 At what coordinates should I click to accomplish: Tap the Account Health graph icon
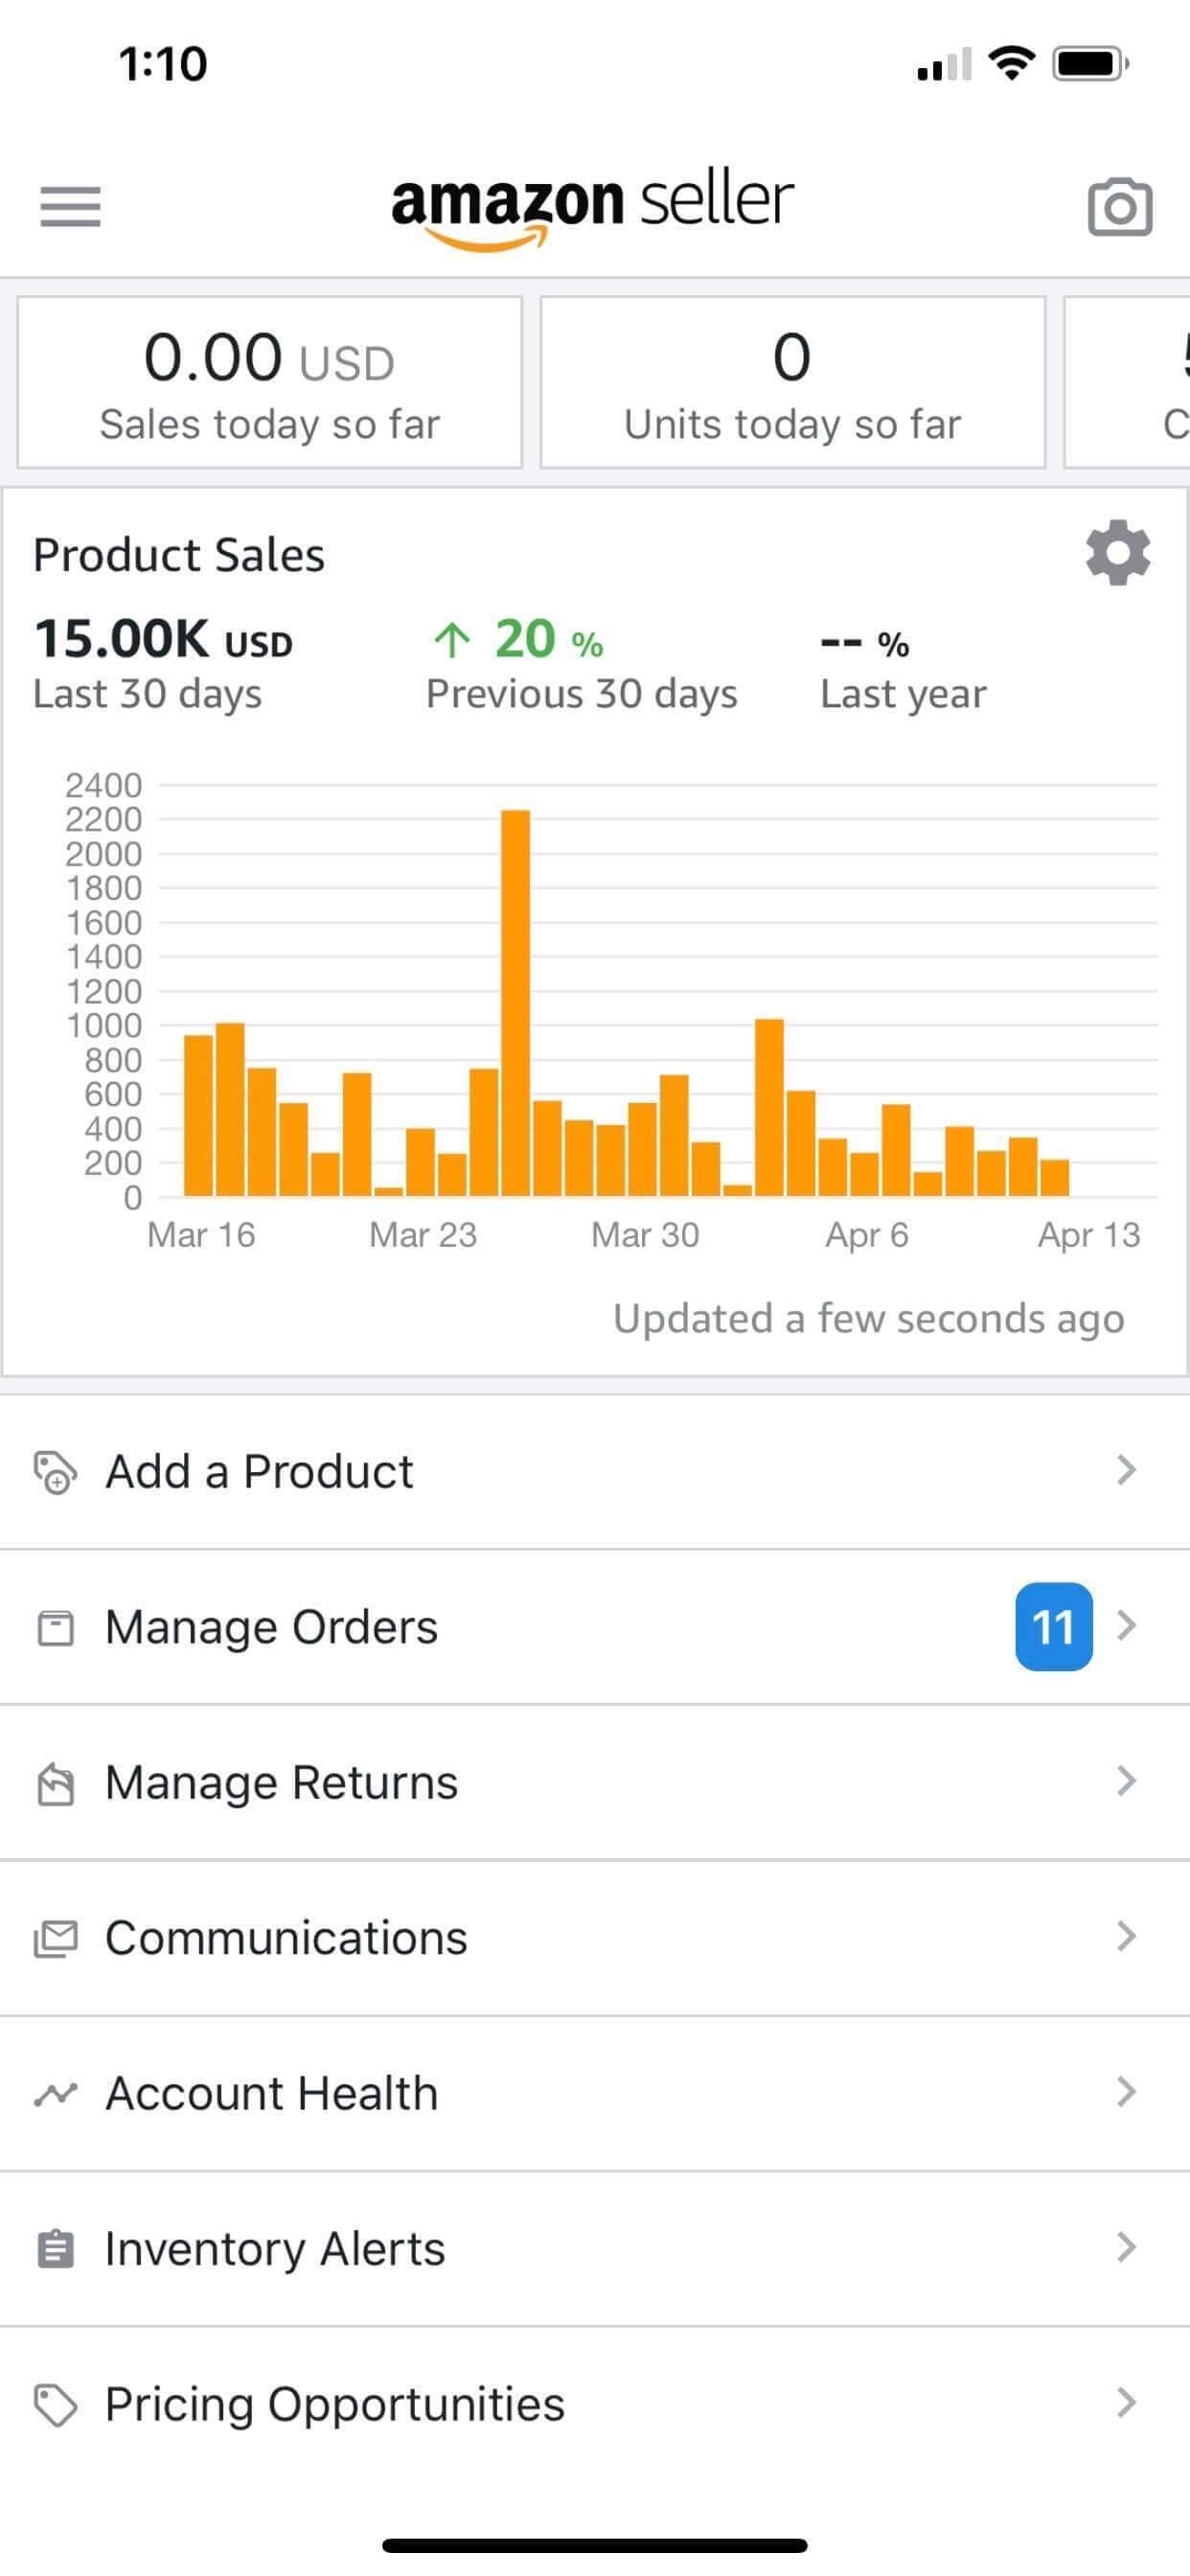(55, 2093)
